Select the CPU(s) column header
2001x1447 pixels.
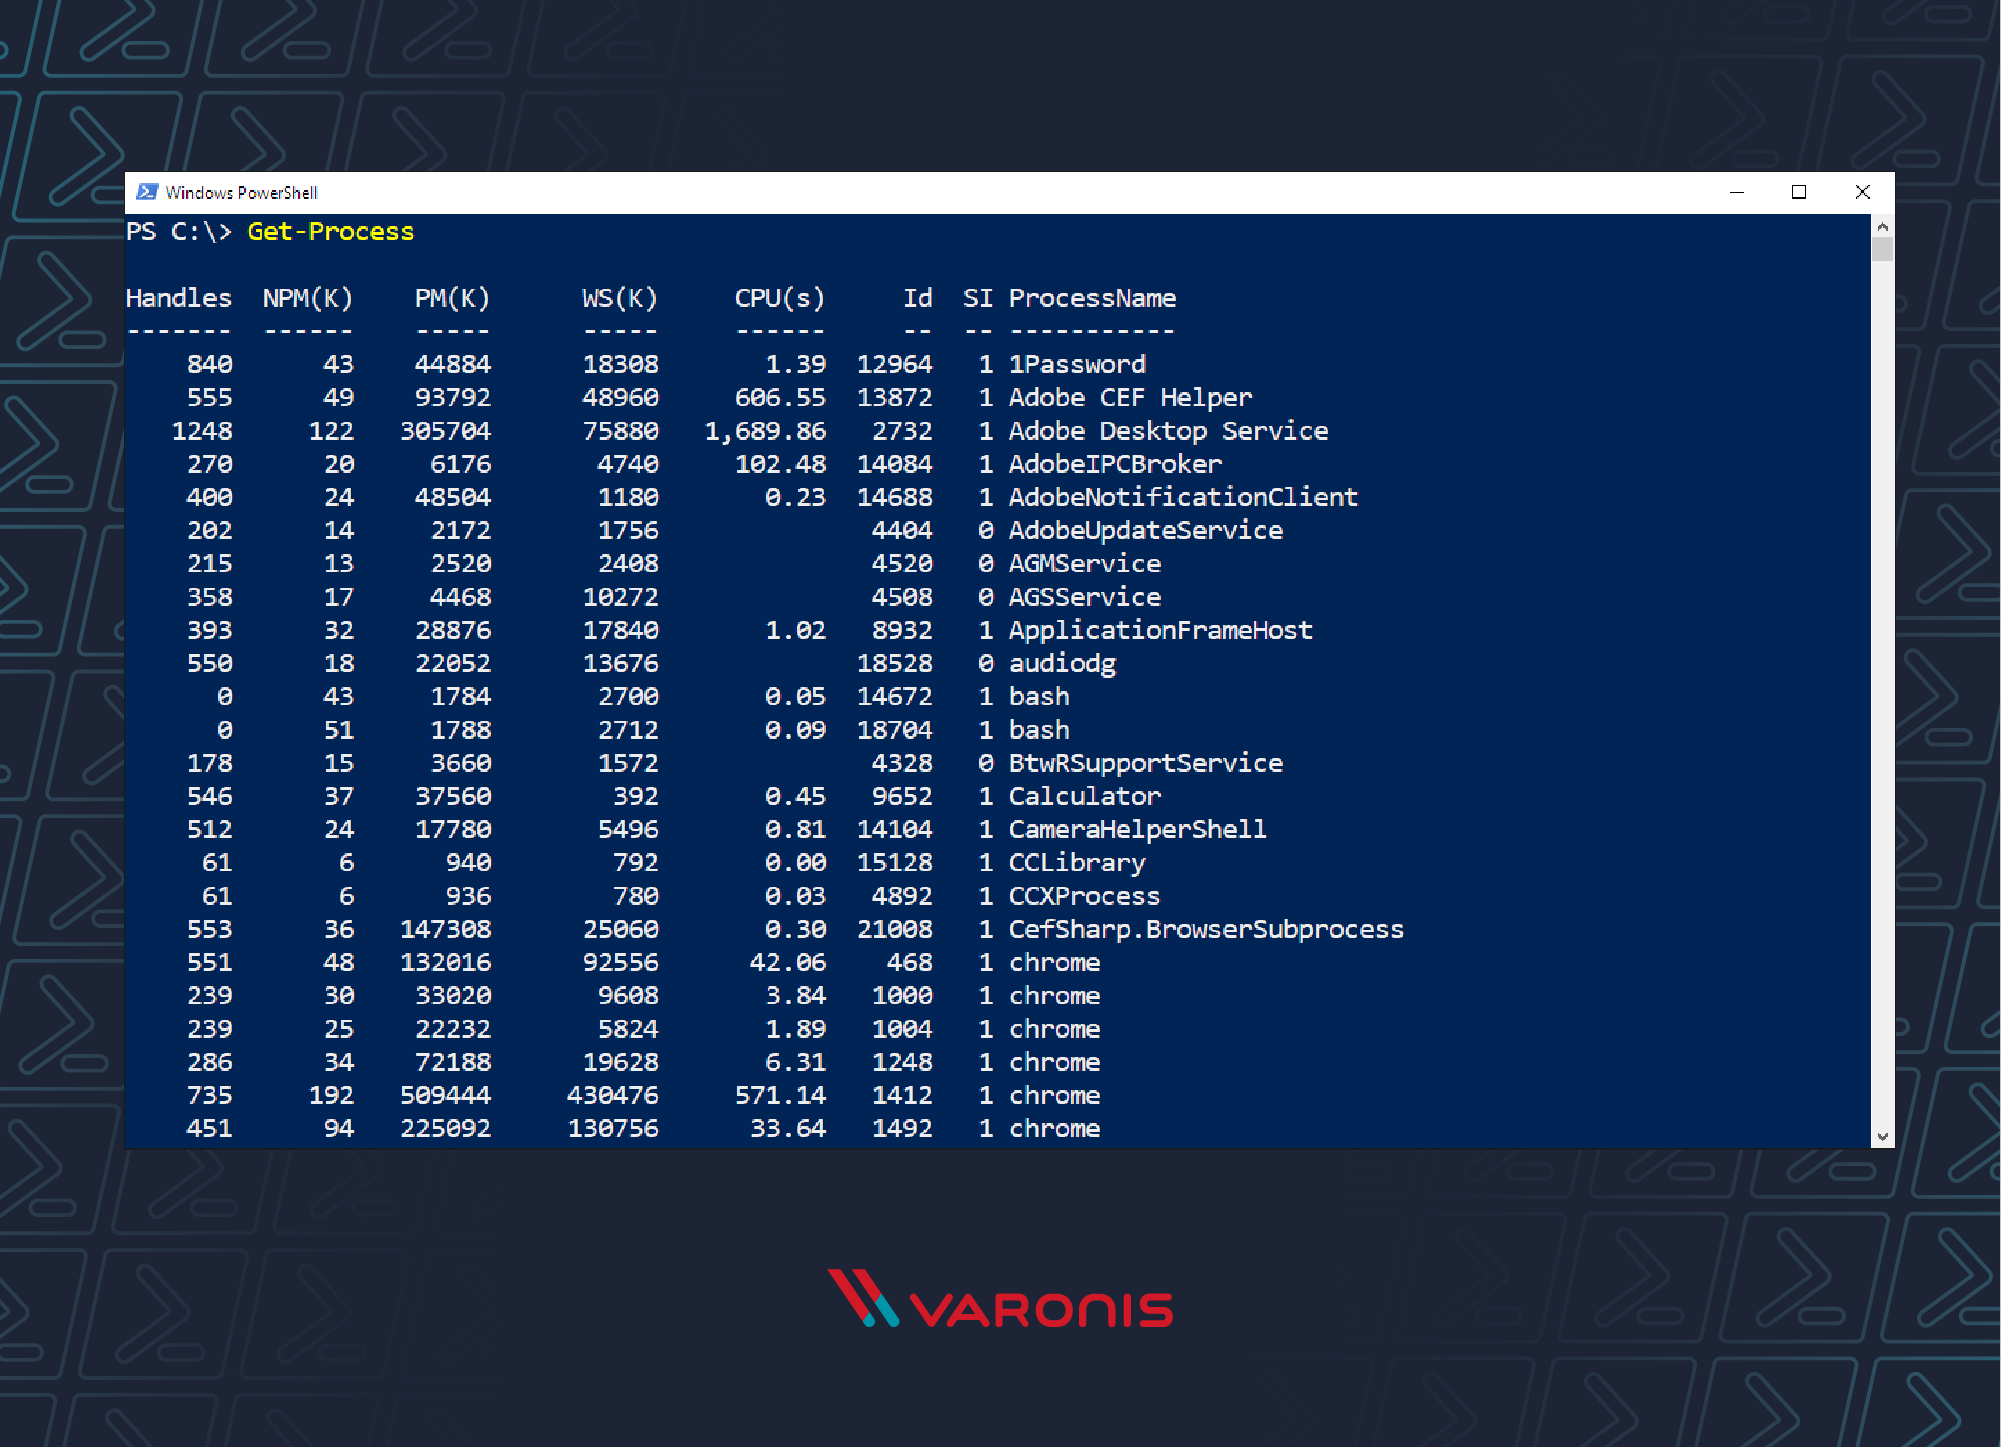pos(779,297)
